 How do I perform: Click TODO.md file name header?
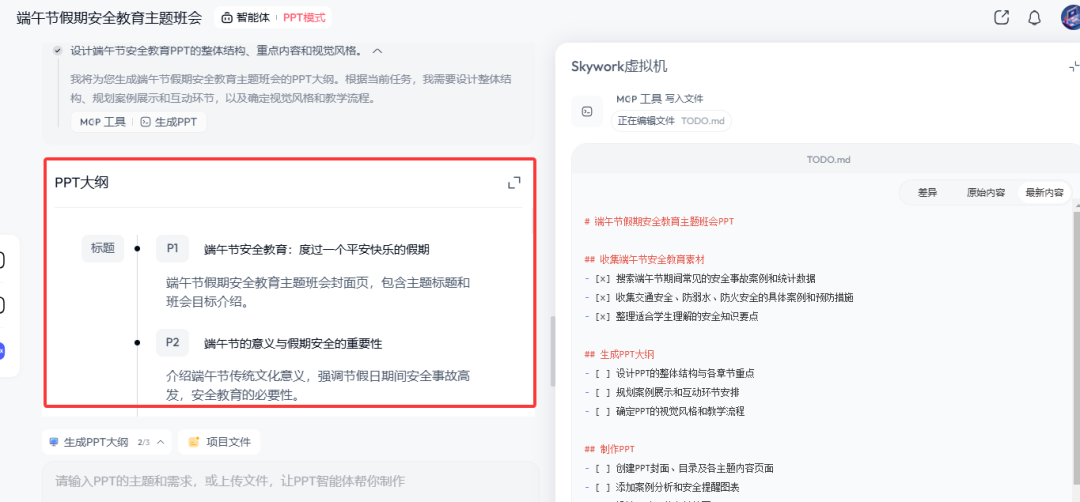click(828, 159)
